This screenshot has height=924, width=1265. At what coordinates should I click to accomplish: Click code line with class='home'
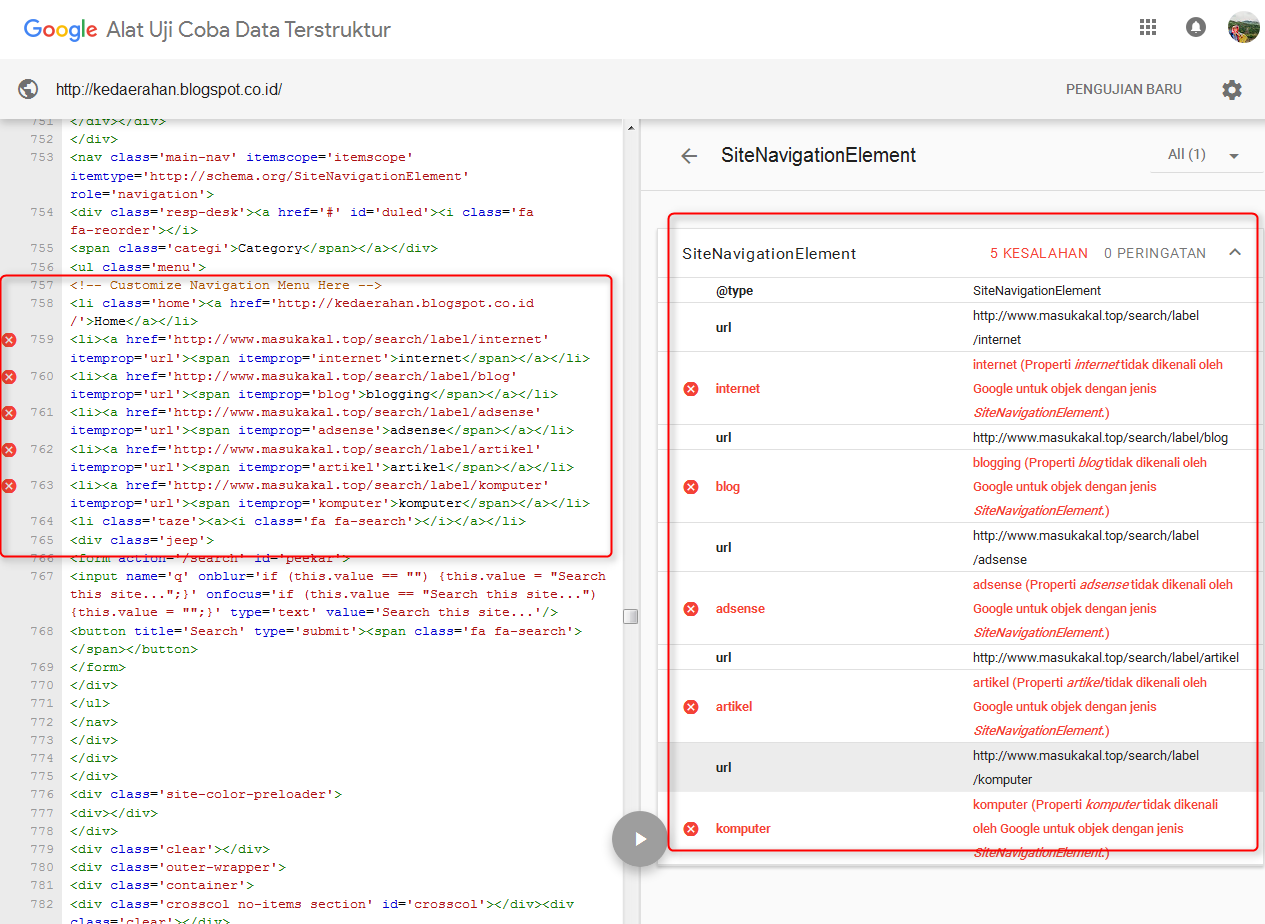[302, 312]
